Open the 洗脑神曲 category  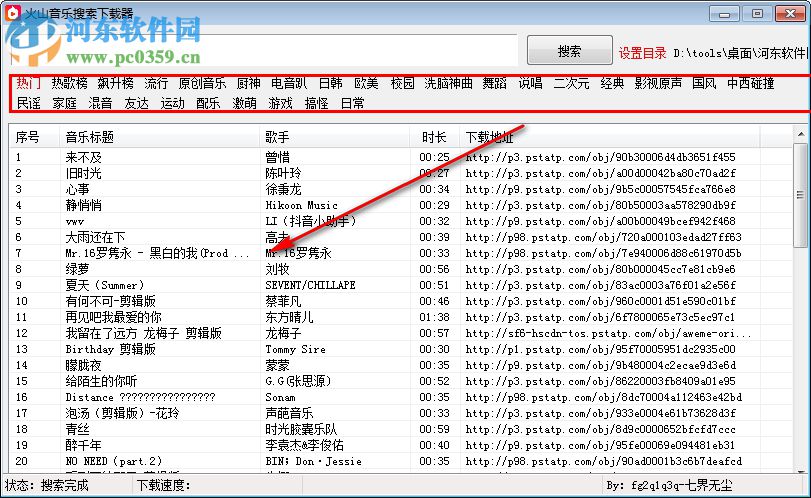tap(448, 83)
